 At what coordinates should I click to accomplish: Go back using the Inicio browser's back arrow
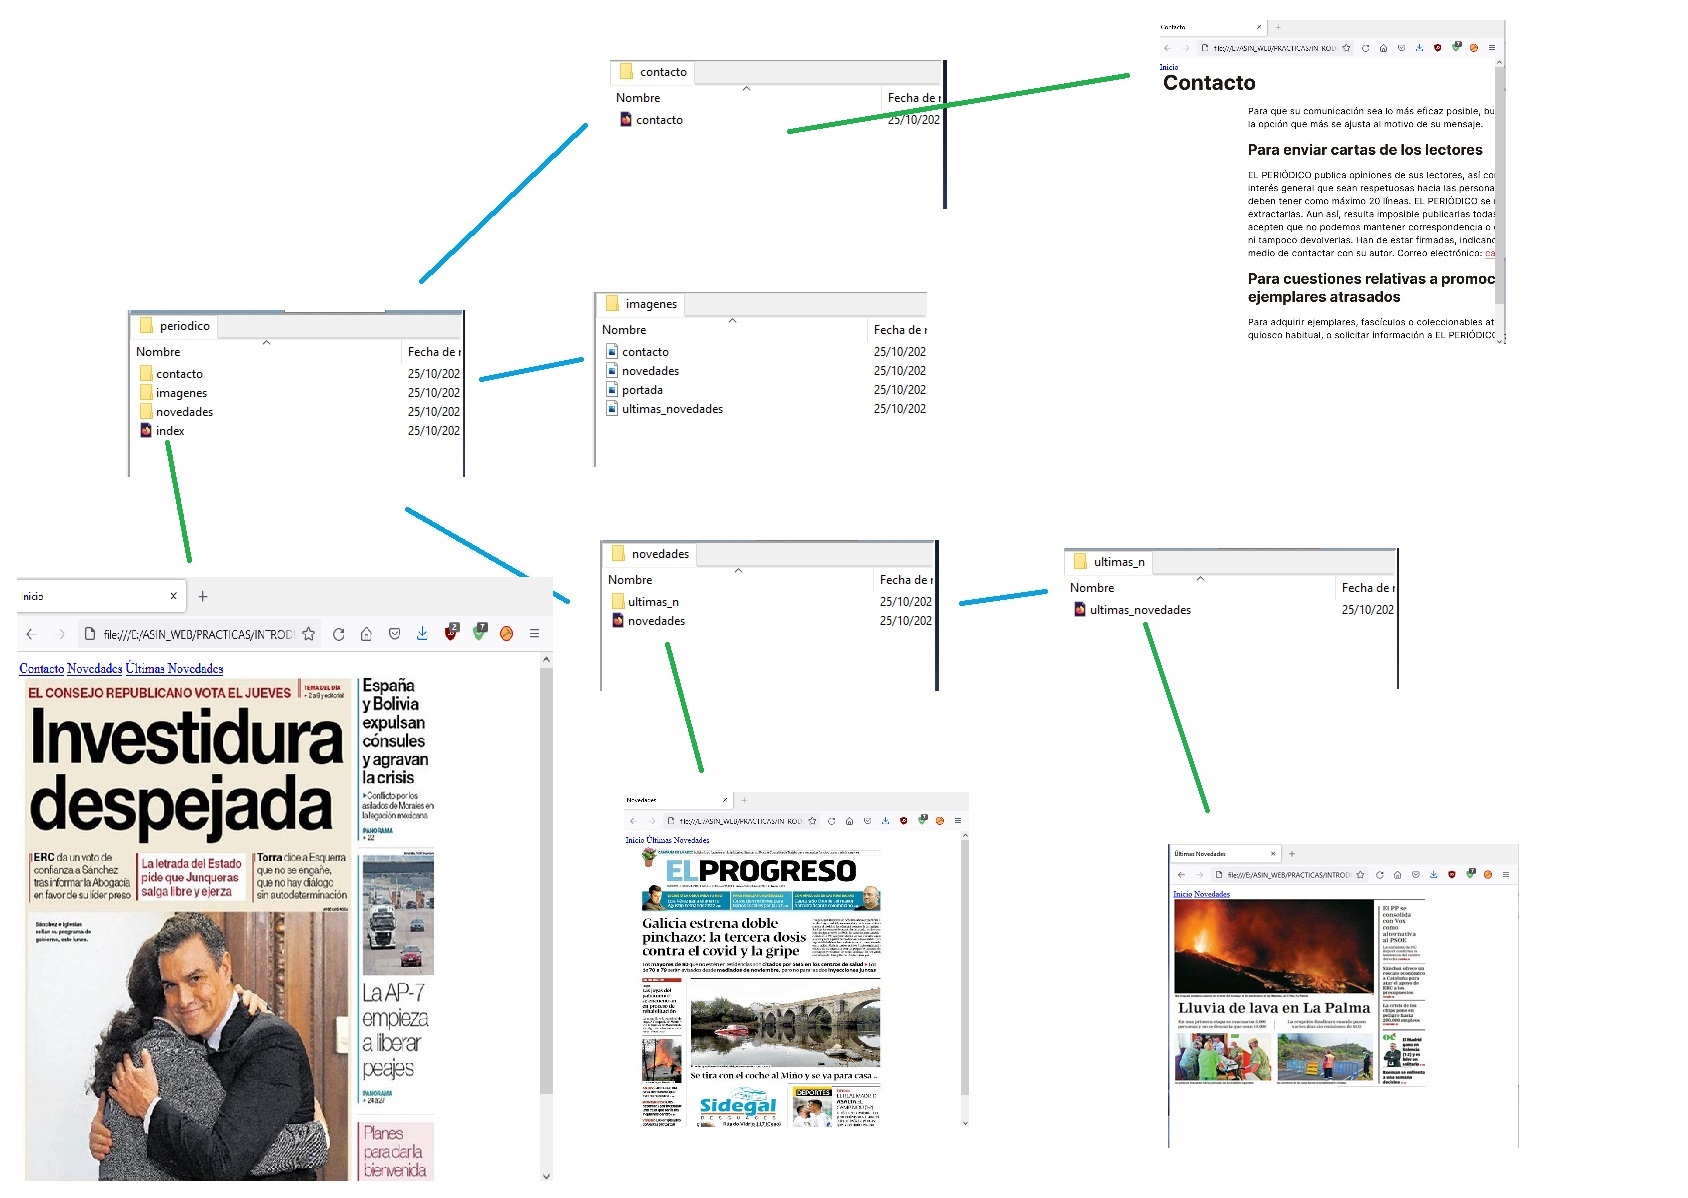(31, 634)
